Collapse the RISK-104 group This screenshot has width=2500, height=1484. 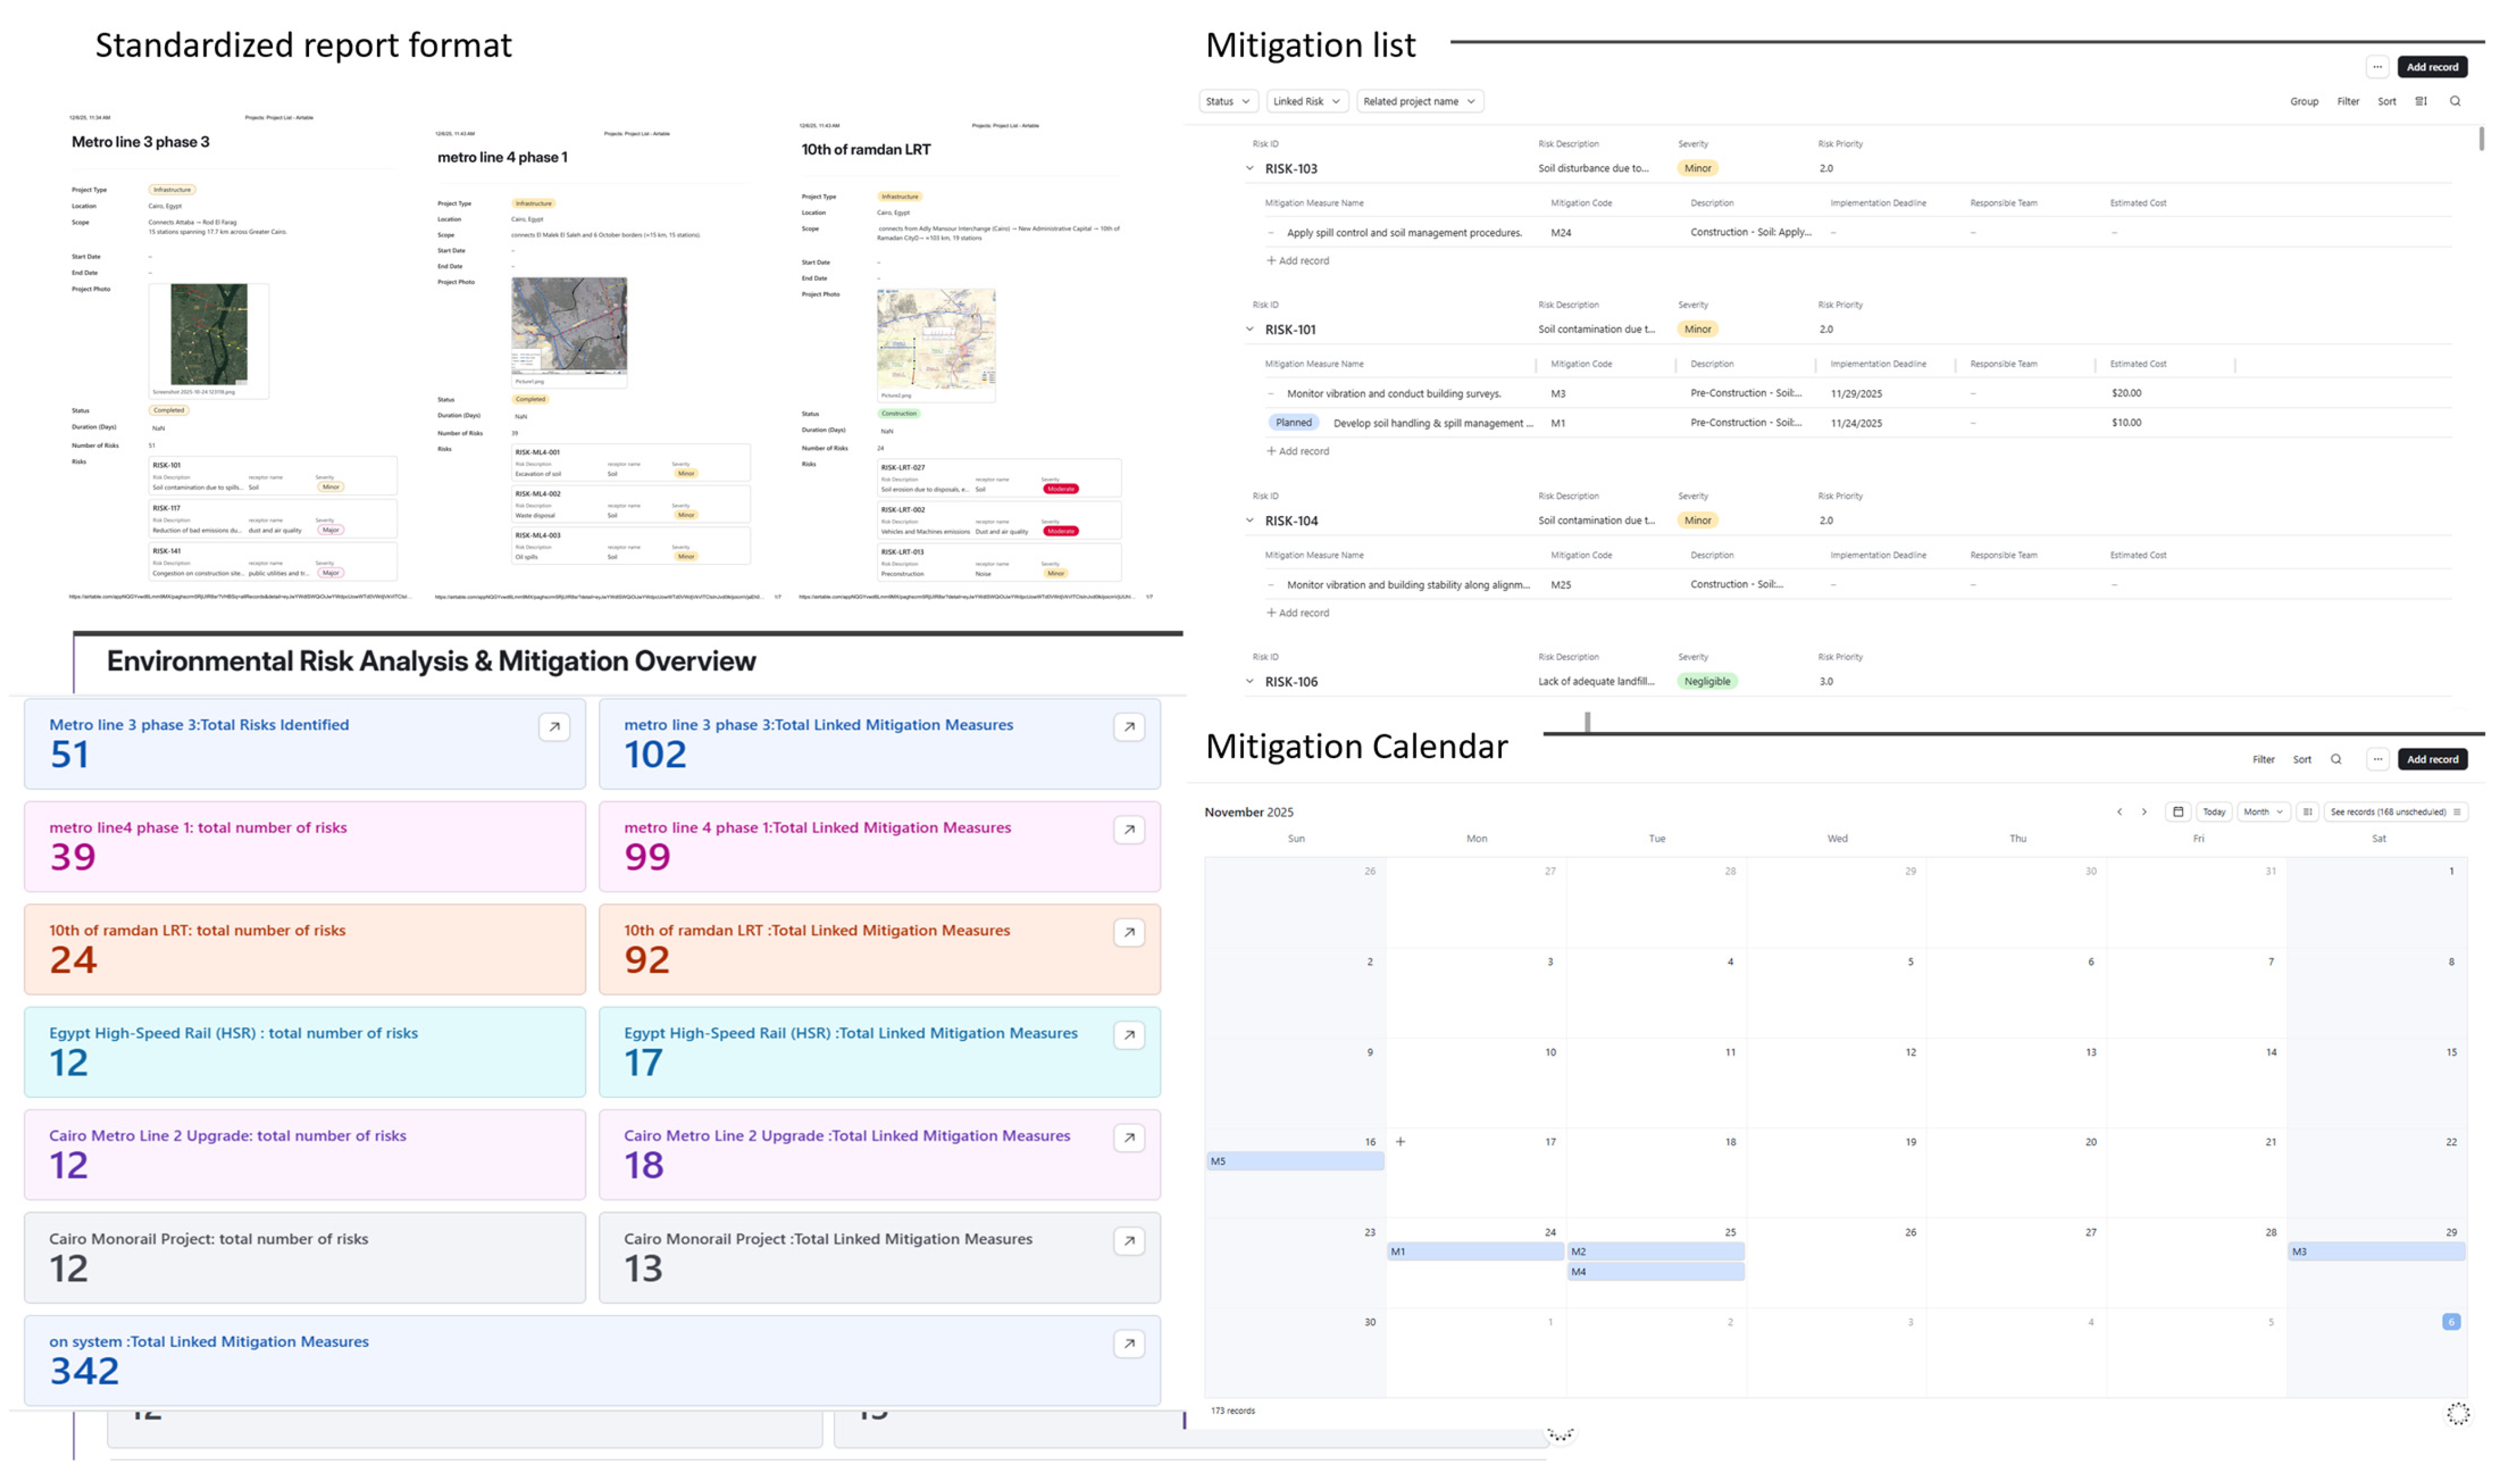(1249, 520)
